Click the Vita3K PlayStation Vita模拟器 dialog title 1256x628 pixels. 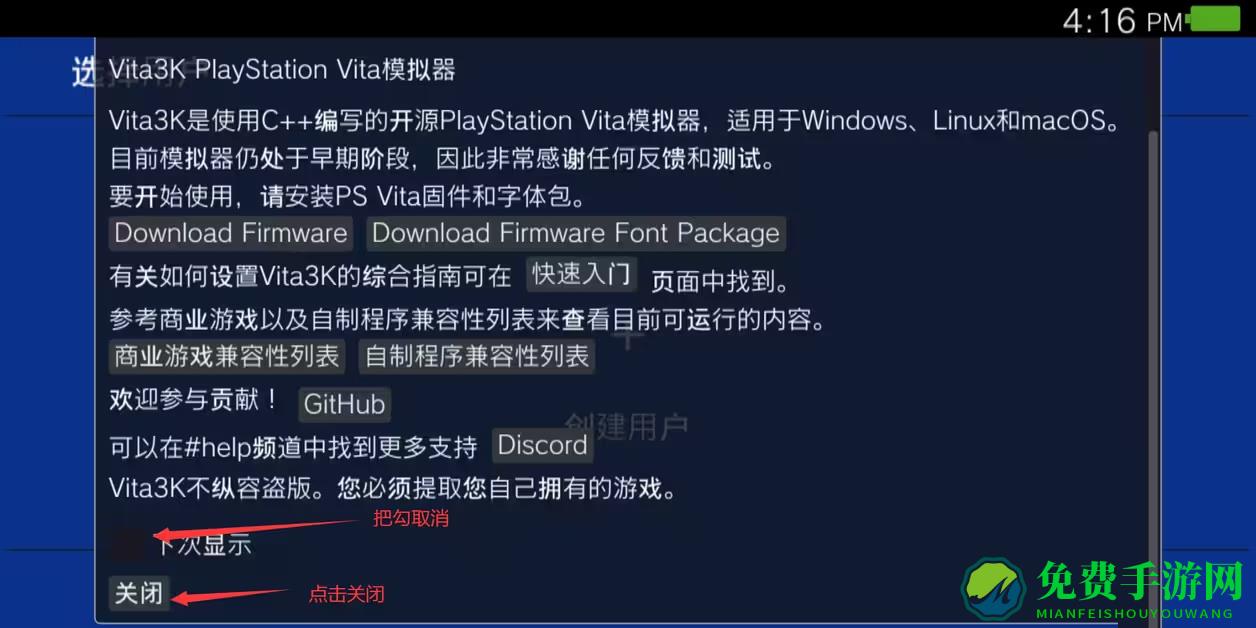(x=282, y=69)
